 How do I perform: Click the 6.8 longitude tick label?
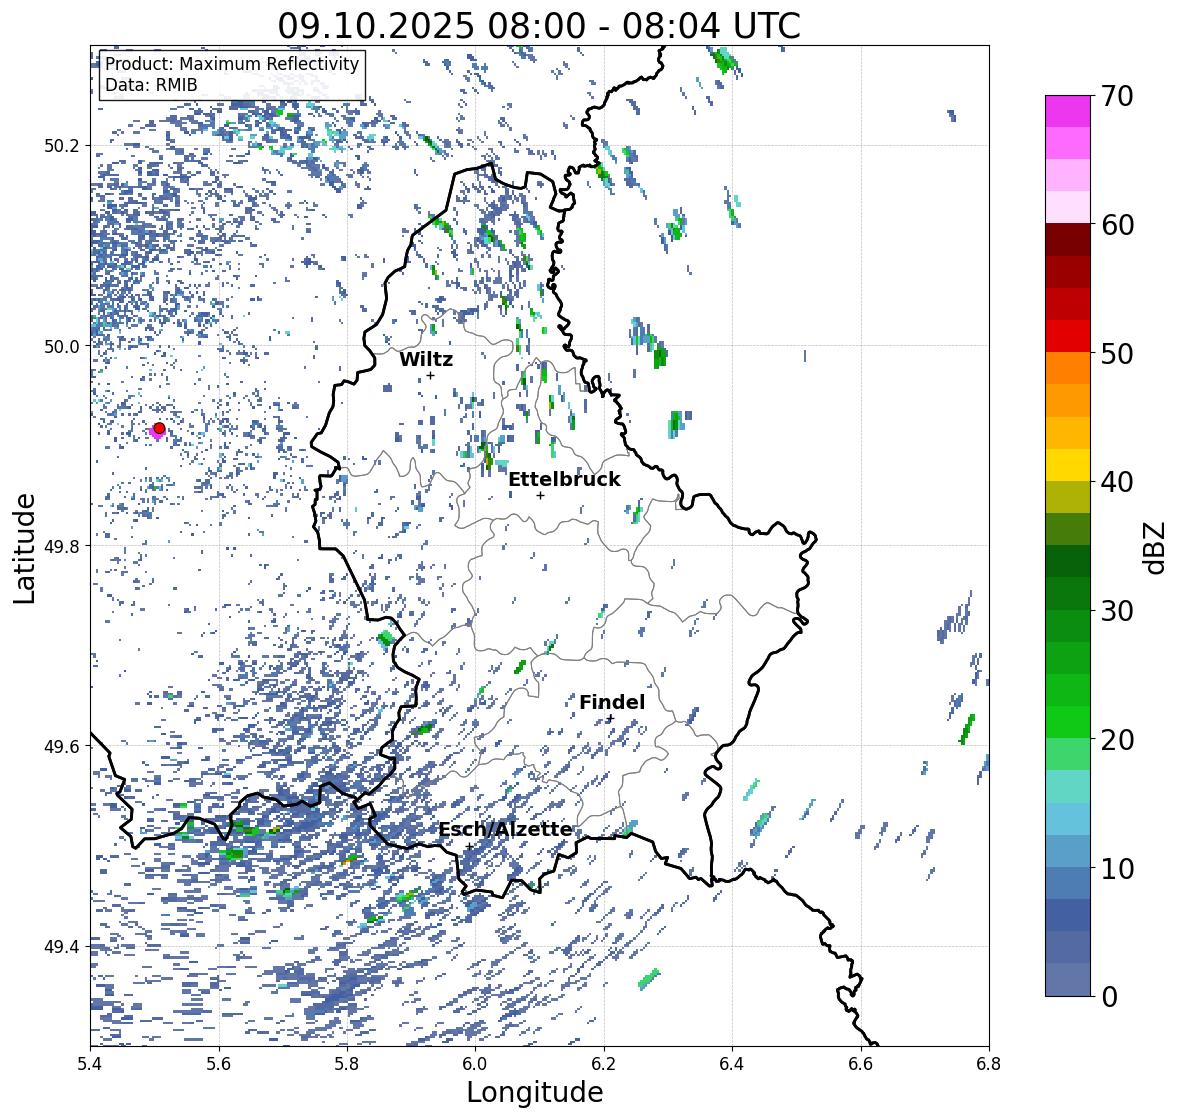[989, 1063]
